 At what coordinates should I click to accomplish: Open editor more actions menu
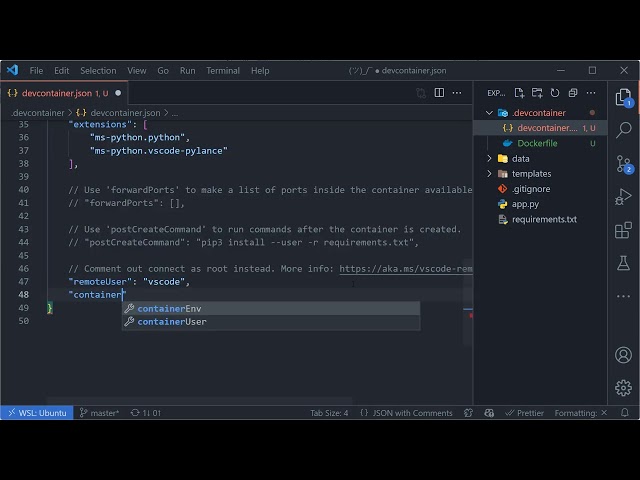[x=457, y=93]
